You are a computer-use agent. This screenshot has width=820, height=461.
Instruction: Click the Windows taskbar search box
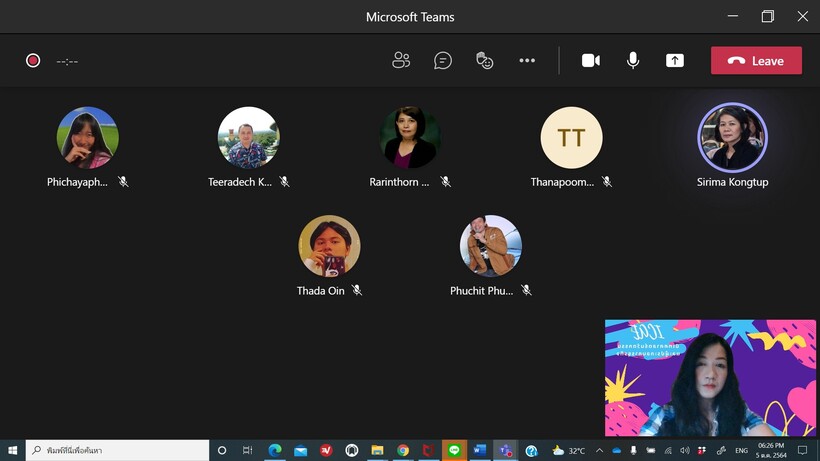(x=117, y=451)
